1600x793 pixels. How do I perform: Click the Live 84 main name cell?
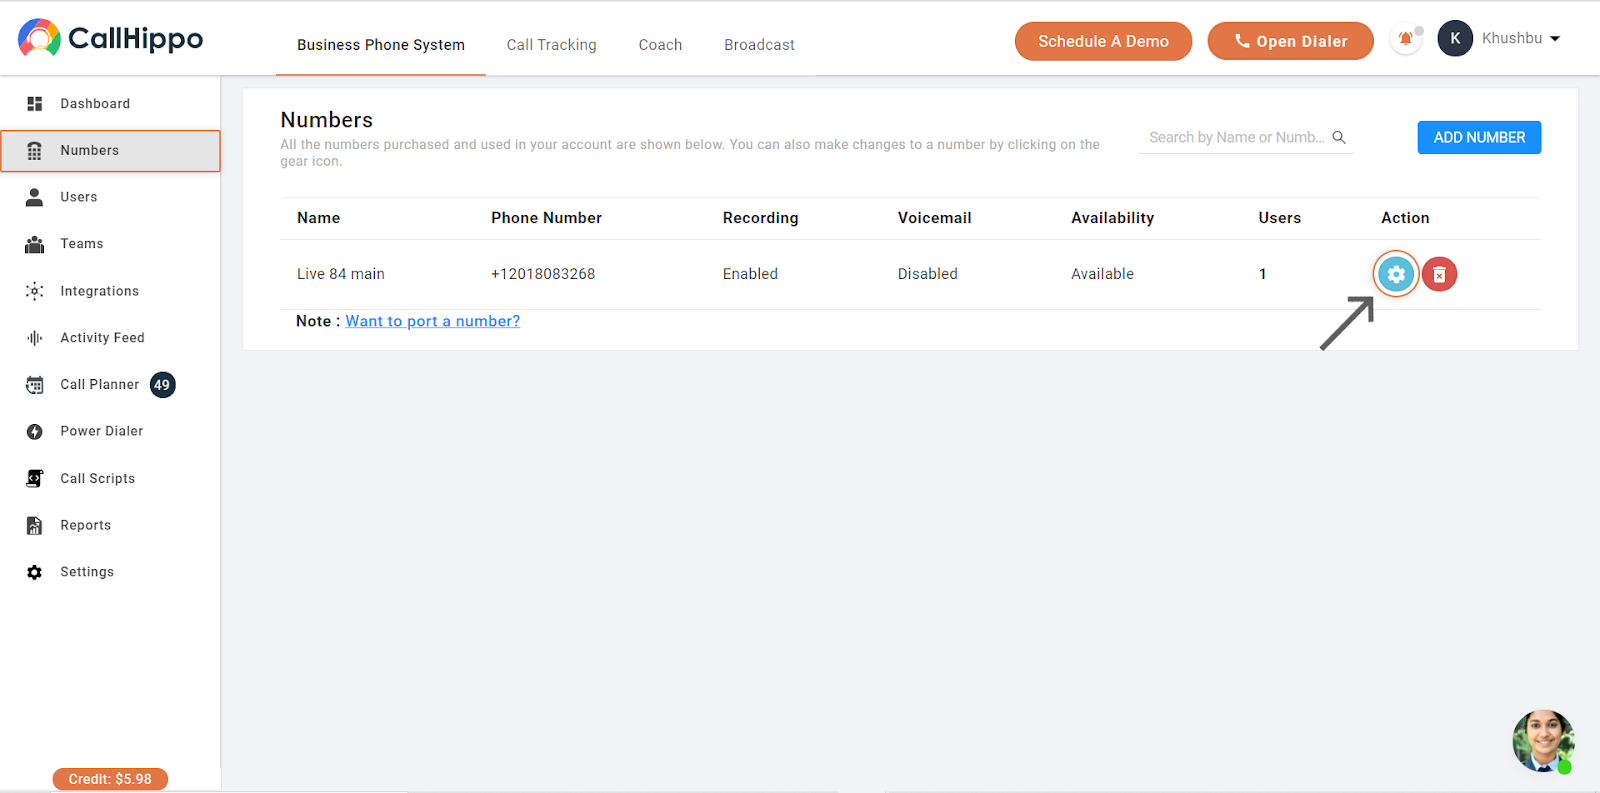point(341,274)
